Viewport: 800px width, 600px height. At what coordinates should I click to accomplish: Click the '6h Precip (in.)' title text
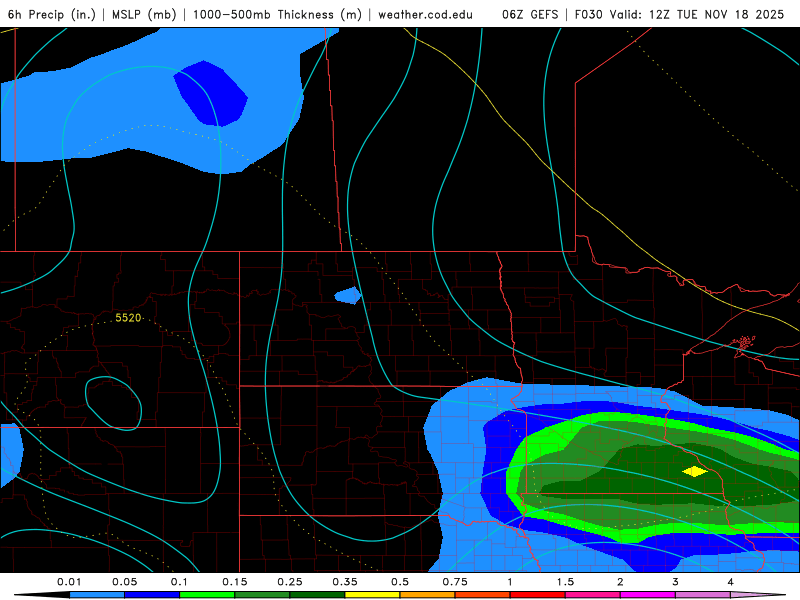(x=52, y=15)
